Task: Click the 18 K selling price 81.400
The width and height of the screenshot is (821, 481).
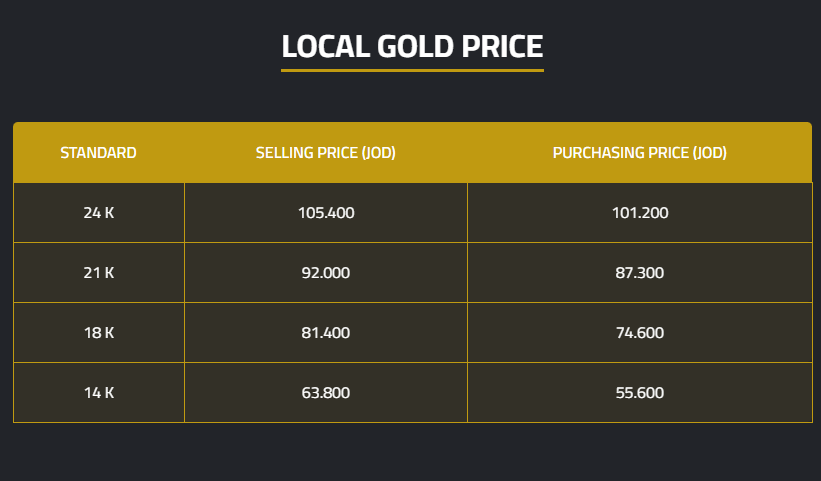Action: pos(326,333)
